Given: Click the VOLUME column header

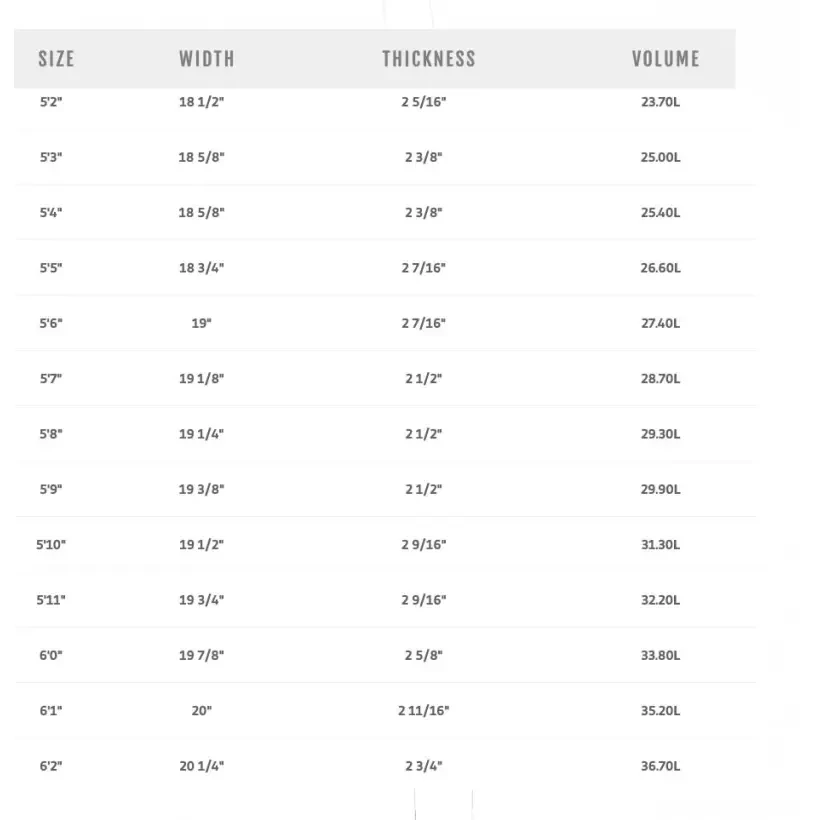Looking at the screenshot, I should 665,59.
